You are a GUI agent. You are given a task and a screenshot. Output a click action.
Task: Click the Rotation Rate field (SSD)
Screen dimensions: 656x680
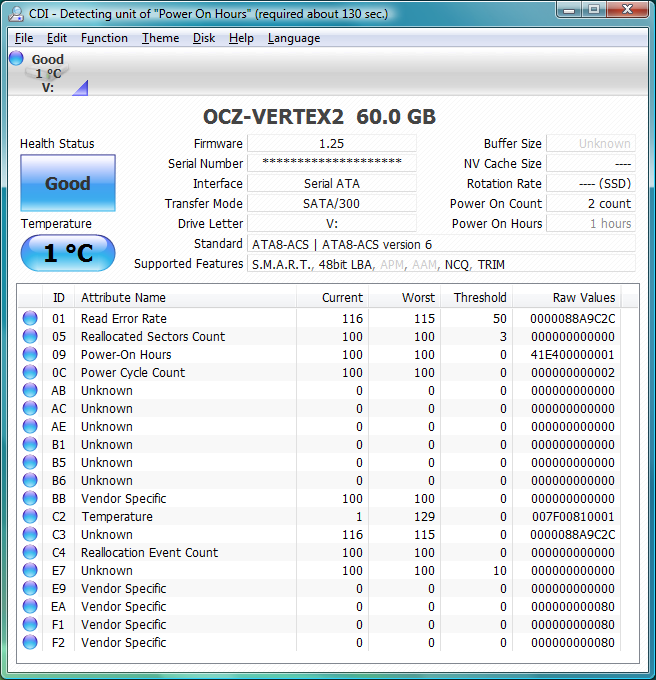(591, 183)
